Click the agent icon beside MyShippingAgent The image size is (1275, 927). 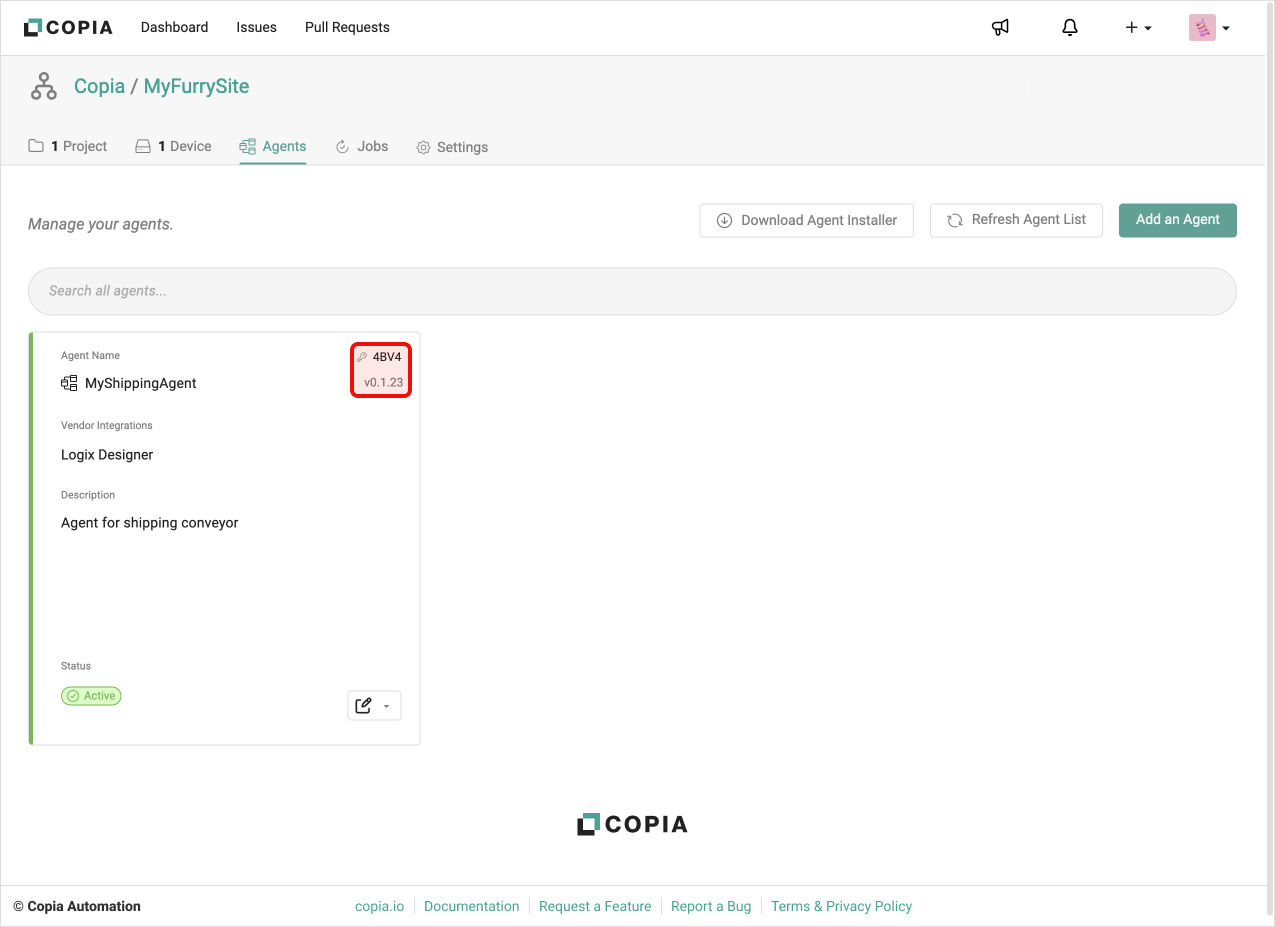(69, 383)
